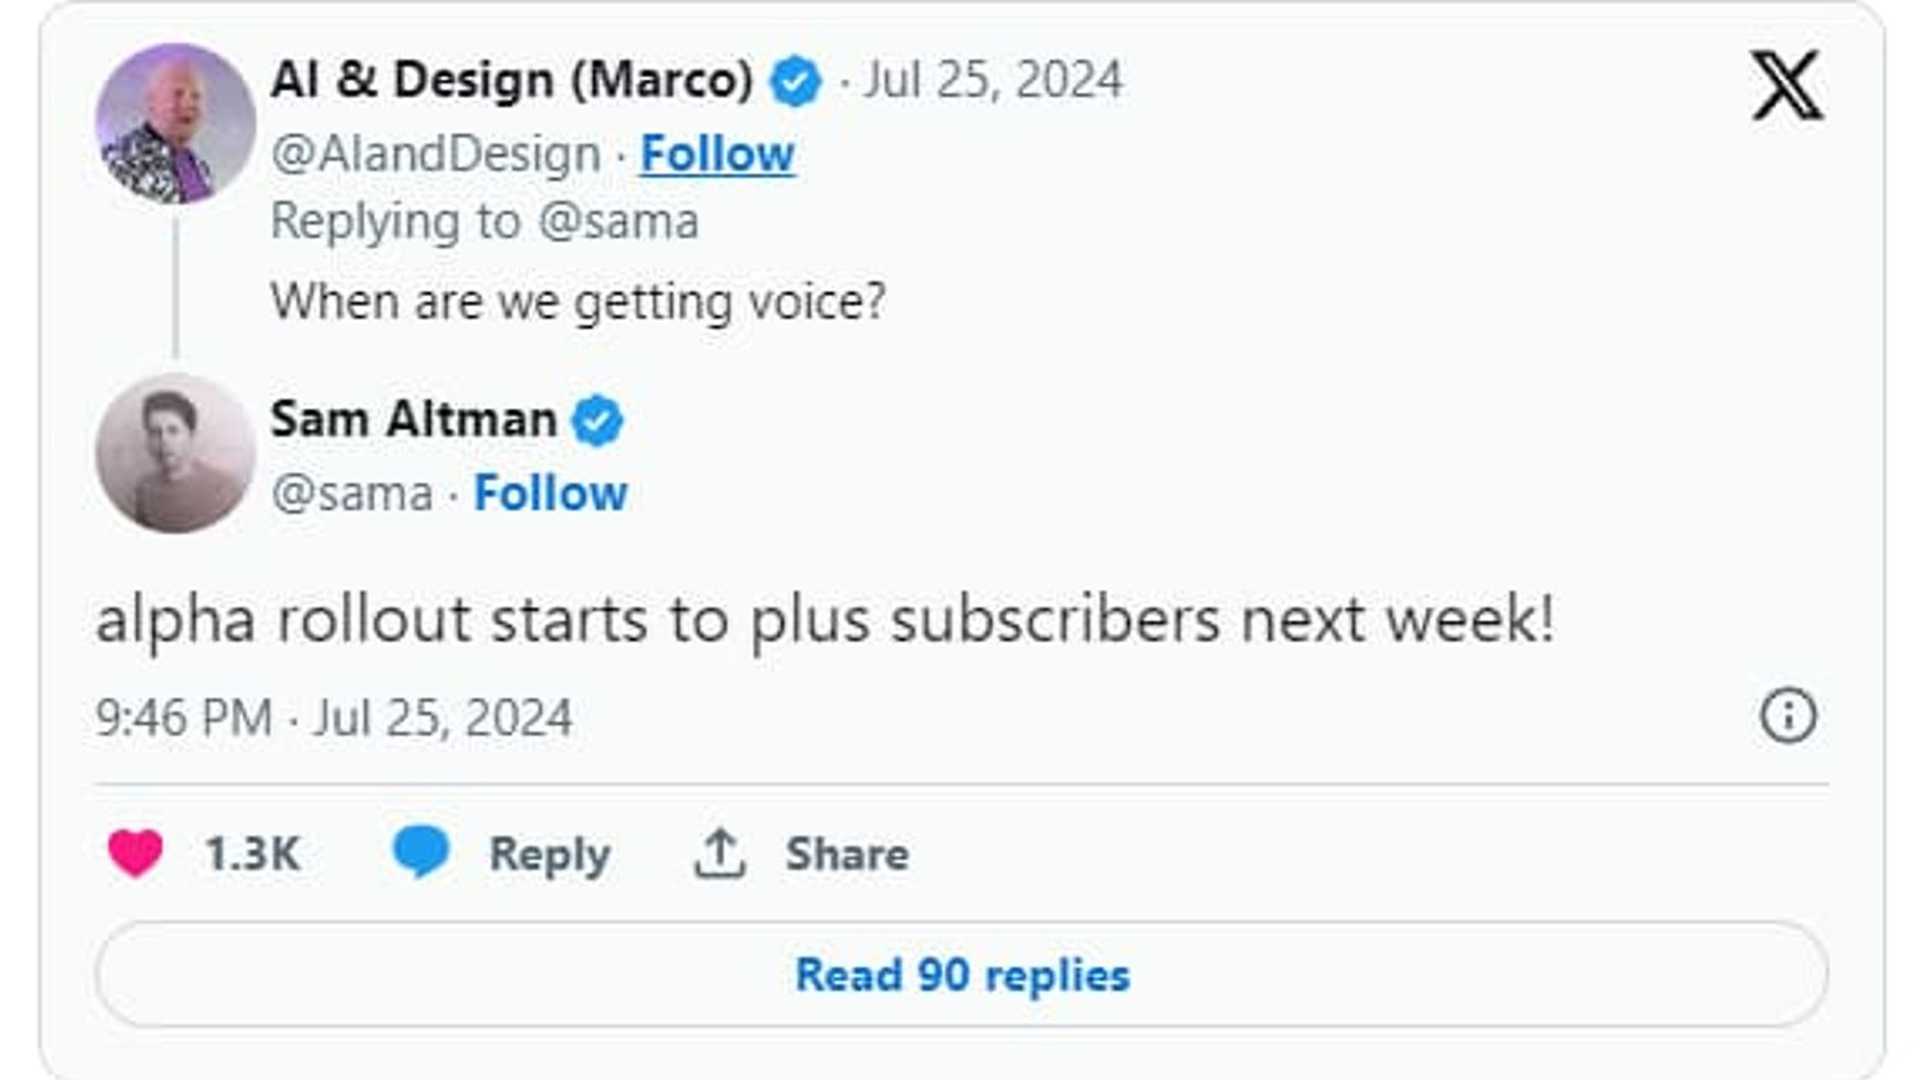Open AI & Design profile picture
This screenshot has height=1080, width=1920.
[175, 124]
